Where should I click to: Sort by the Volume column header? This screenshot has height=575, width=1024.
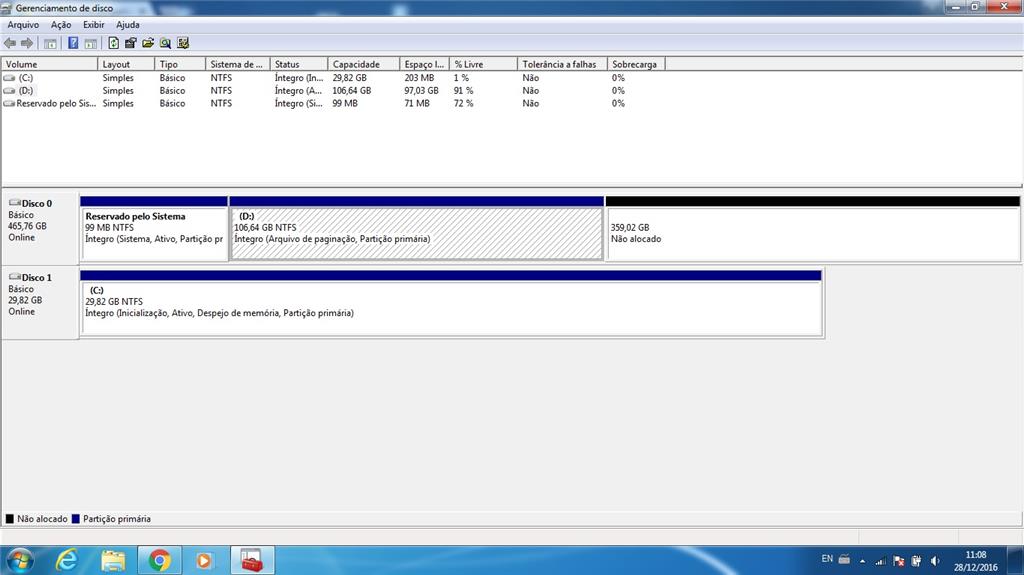coord(49,64)
